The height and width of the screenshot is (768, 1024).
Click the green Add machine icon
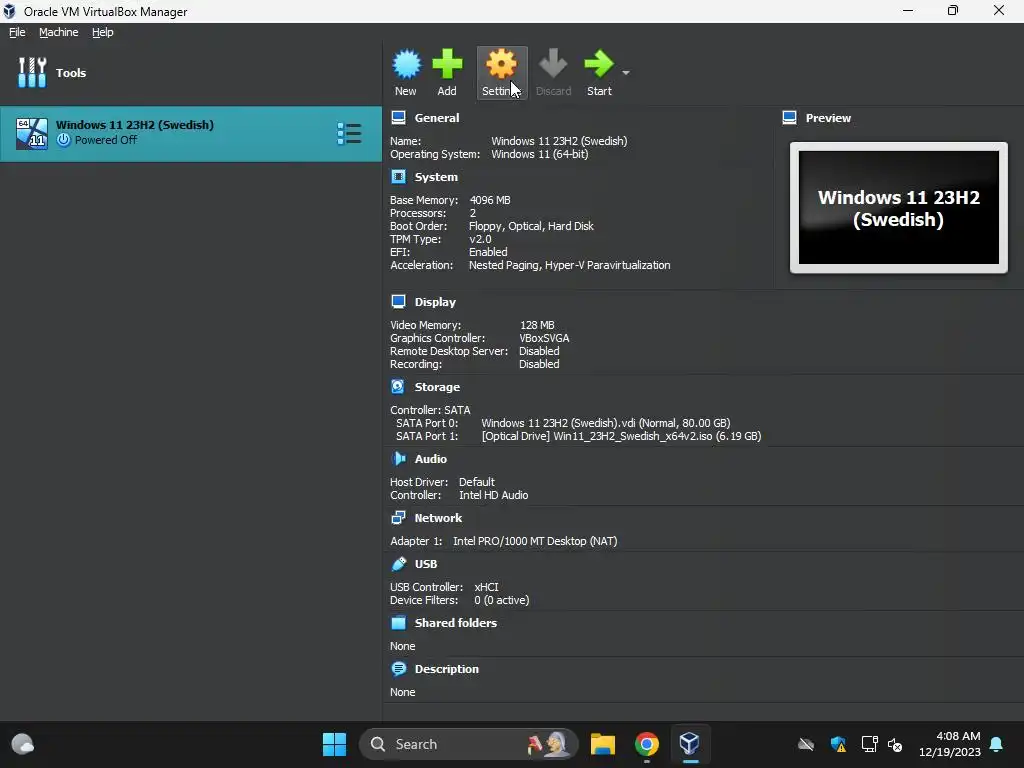[447, 65]
